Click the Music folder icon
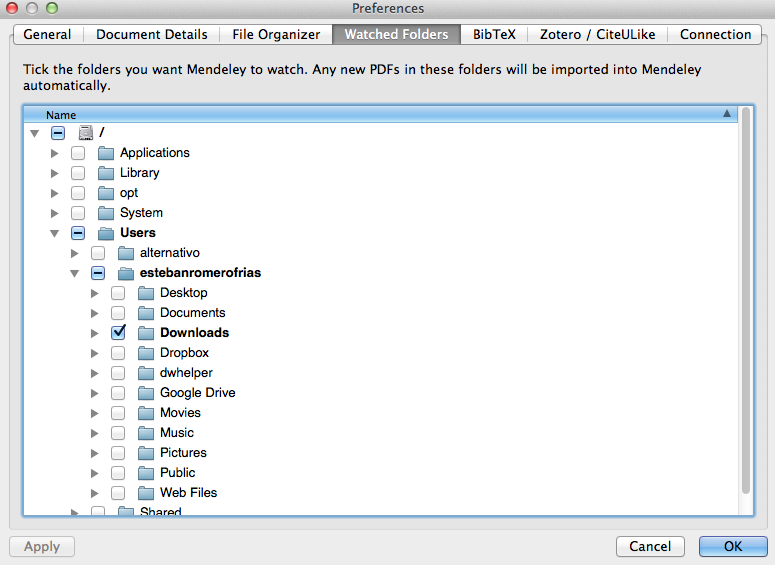Image resolution: width=775 pixels, height=565 pixels. [146, 433]
